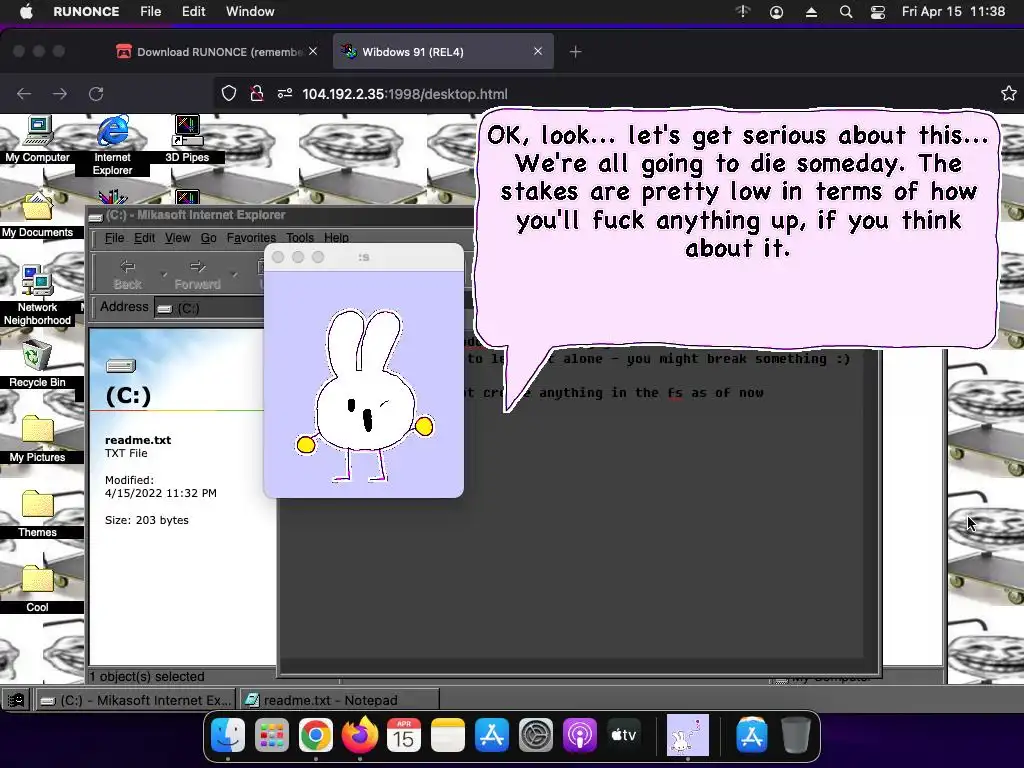Switch to Wibdows 91 (REL4) browser tab
The image size is (1024, 768).
(443, 52)
